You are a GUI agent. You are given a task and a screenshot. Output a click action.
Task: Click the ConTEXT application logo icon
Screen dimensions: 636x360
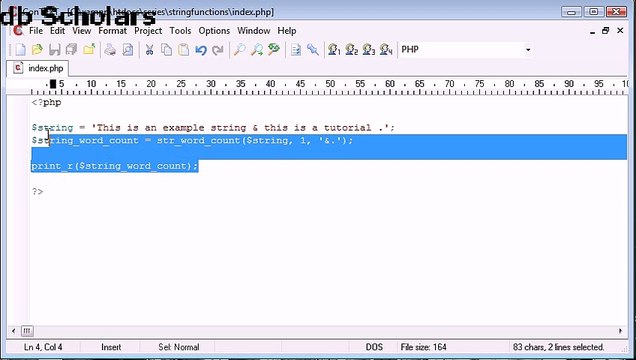tap(18, 30)
